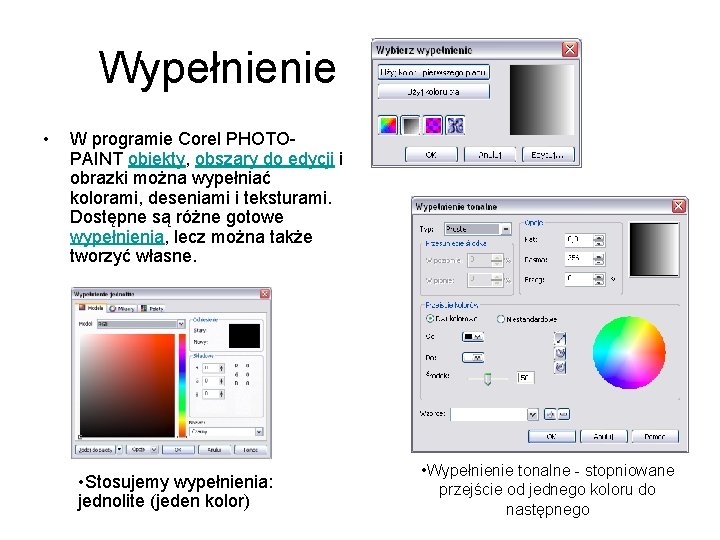This screenshot has height=540, width=720.
Task: Click the Kroki steps spinner arrows
Action: [599, 259]
